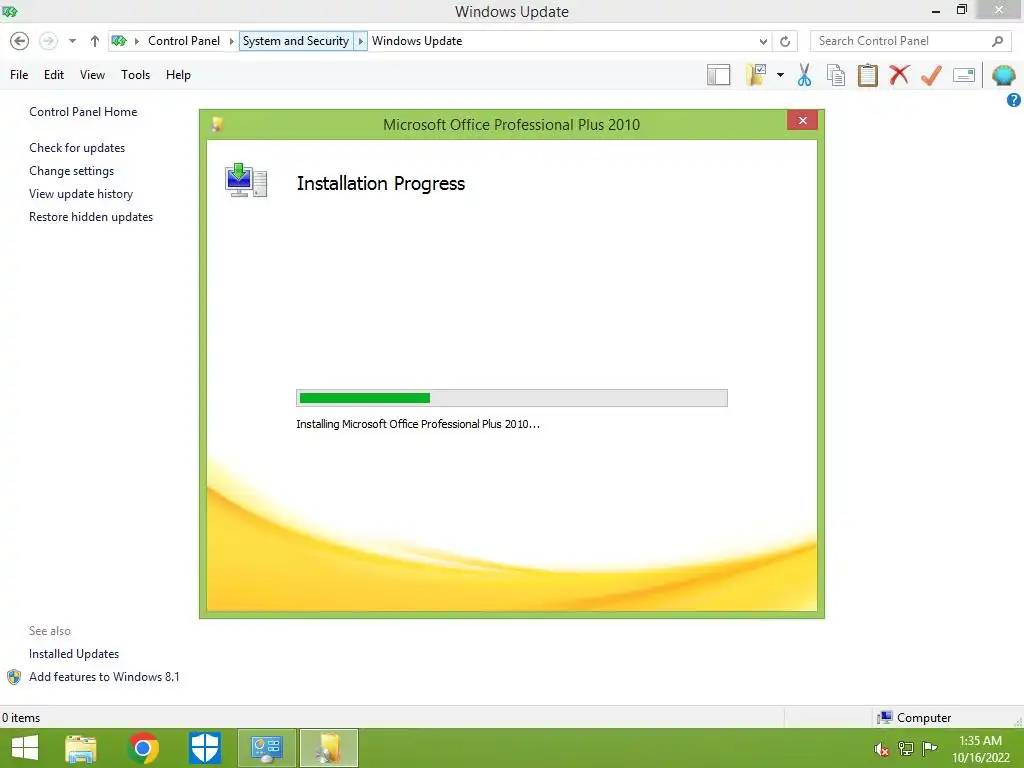Select System and Security breadcrumb
Screen dimensions: 1024x768
(x=296, y=41)
